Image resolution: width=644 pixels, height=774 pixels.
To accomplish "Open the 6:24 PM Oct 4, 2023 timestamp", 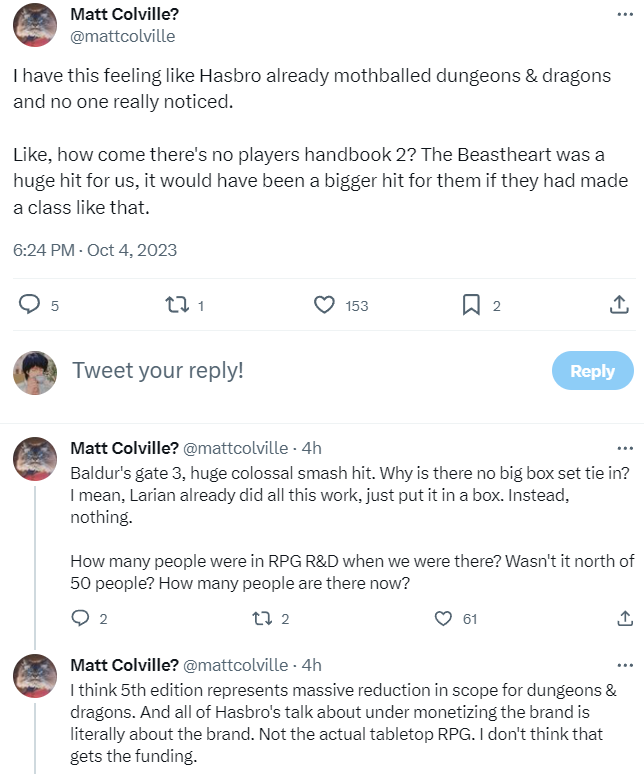I will click(95, 249).
